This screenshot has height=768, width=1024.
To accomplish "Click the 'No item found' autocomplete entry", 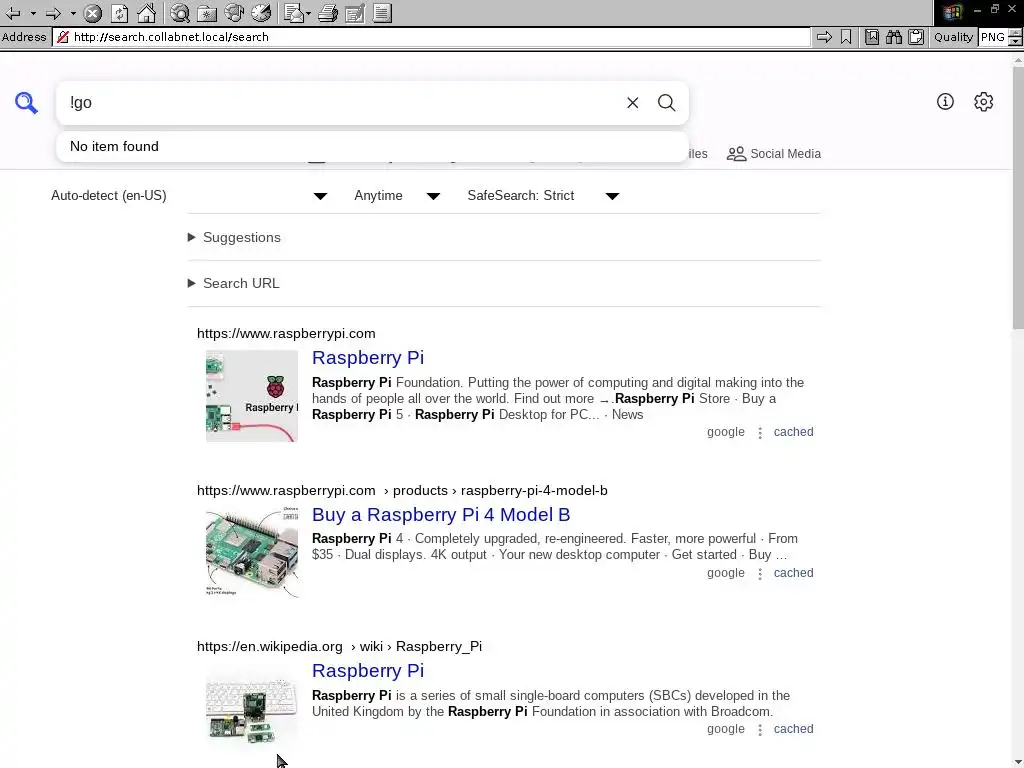I will [x=372, y=146].
